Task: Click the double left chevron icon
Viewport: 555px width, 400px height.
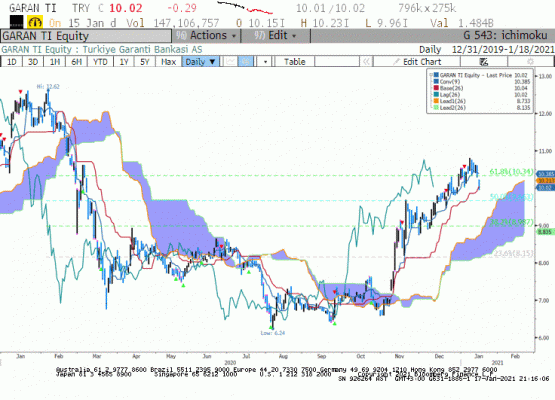Action: coord(366,62)
